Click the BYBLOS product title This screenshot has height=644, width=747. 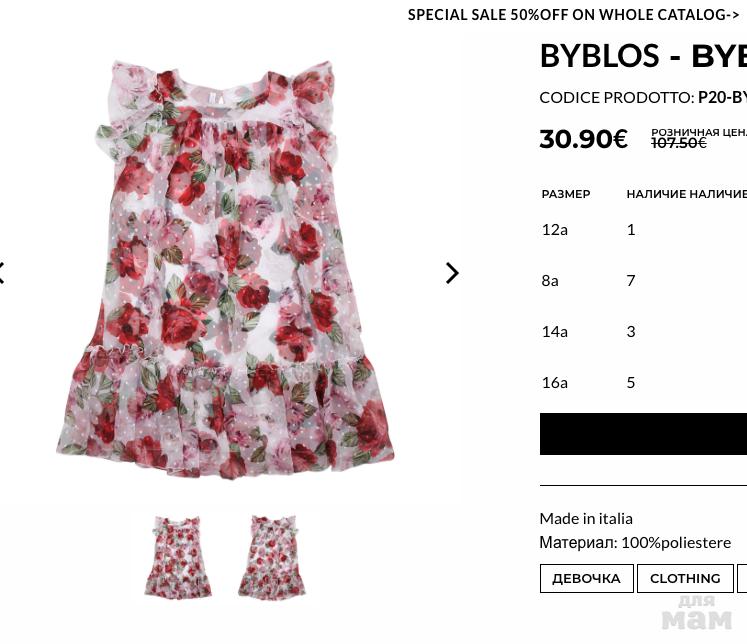click(642, 56)
